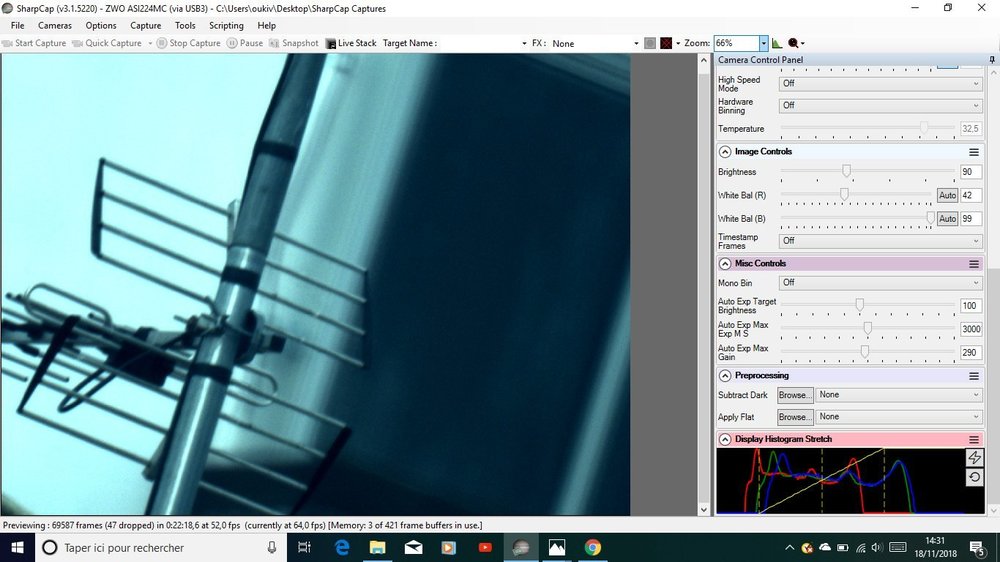Activate the Live Stack tool
Screen dimensions: 1000x562
point(351,43)
